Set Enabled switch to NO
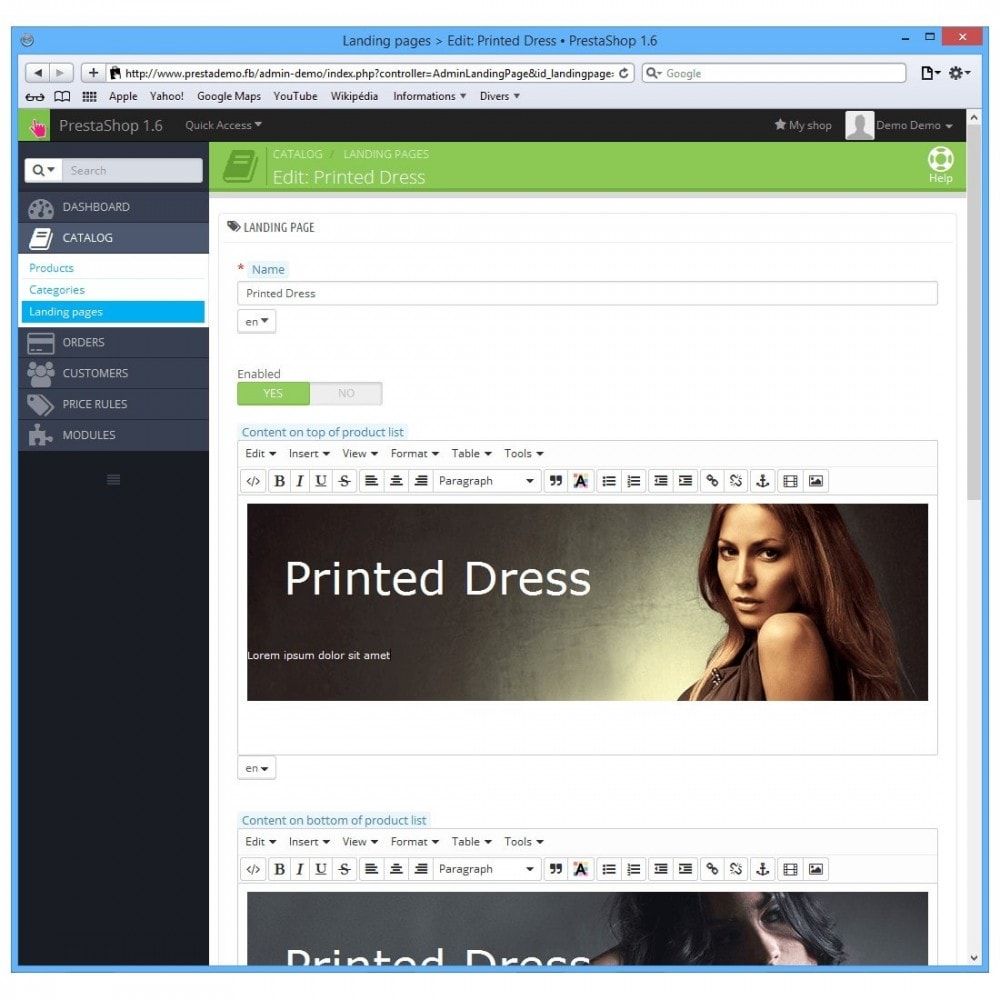 [346, 393]
